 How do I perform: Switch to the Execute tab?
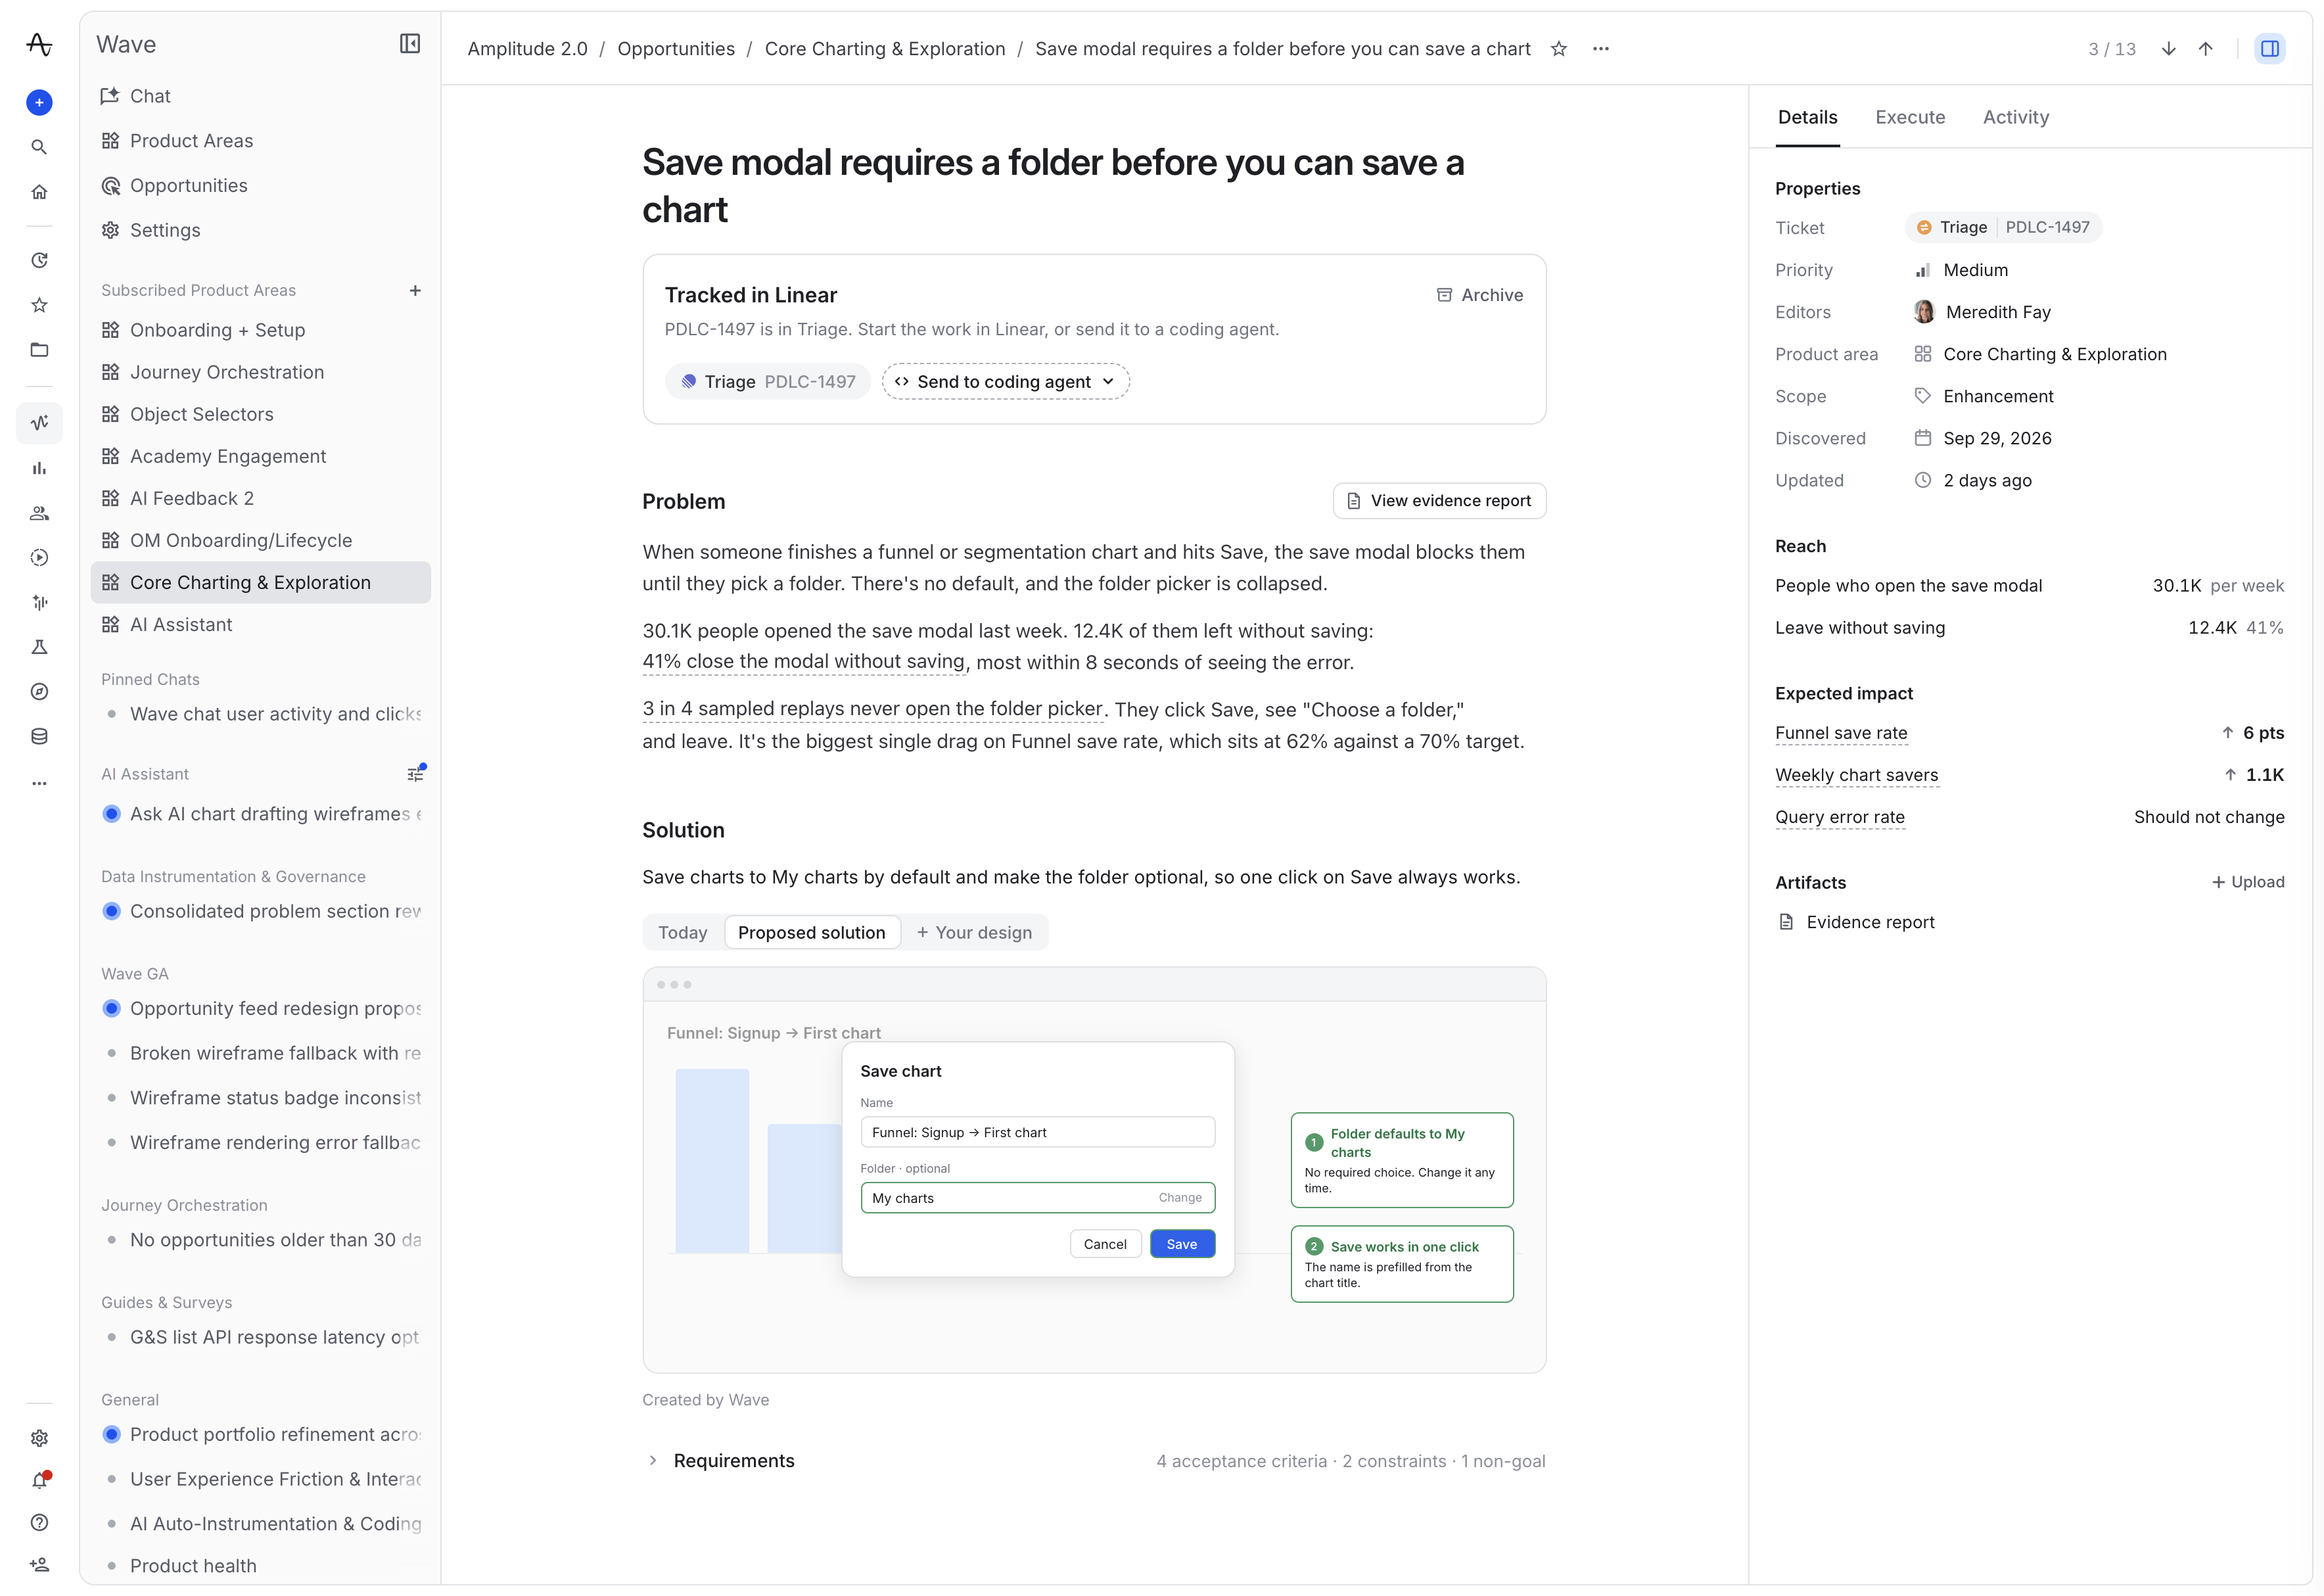coord(1910,117)
